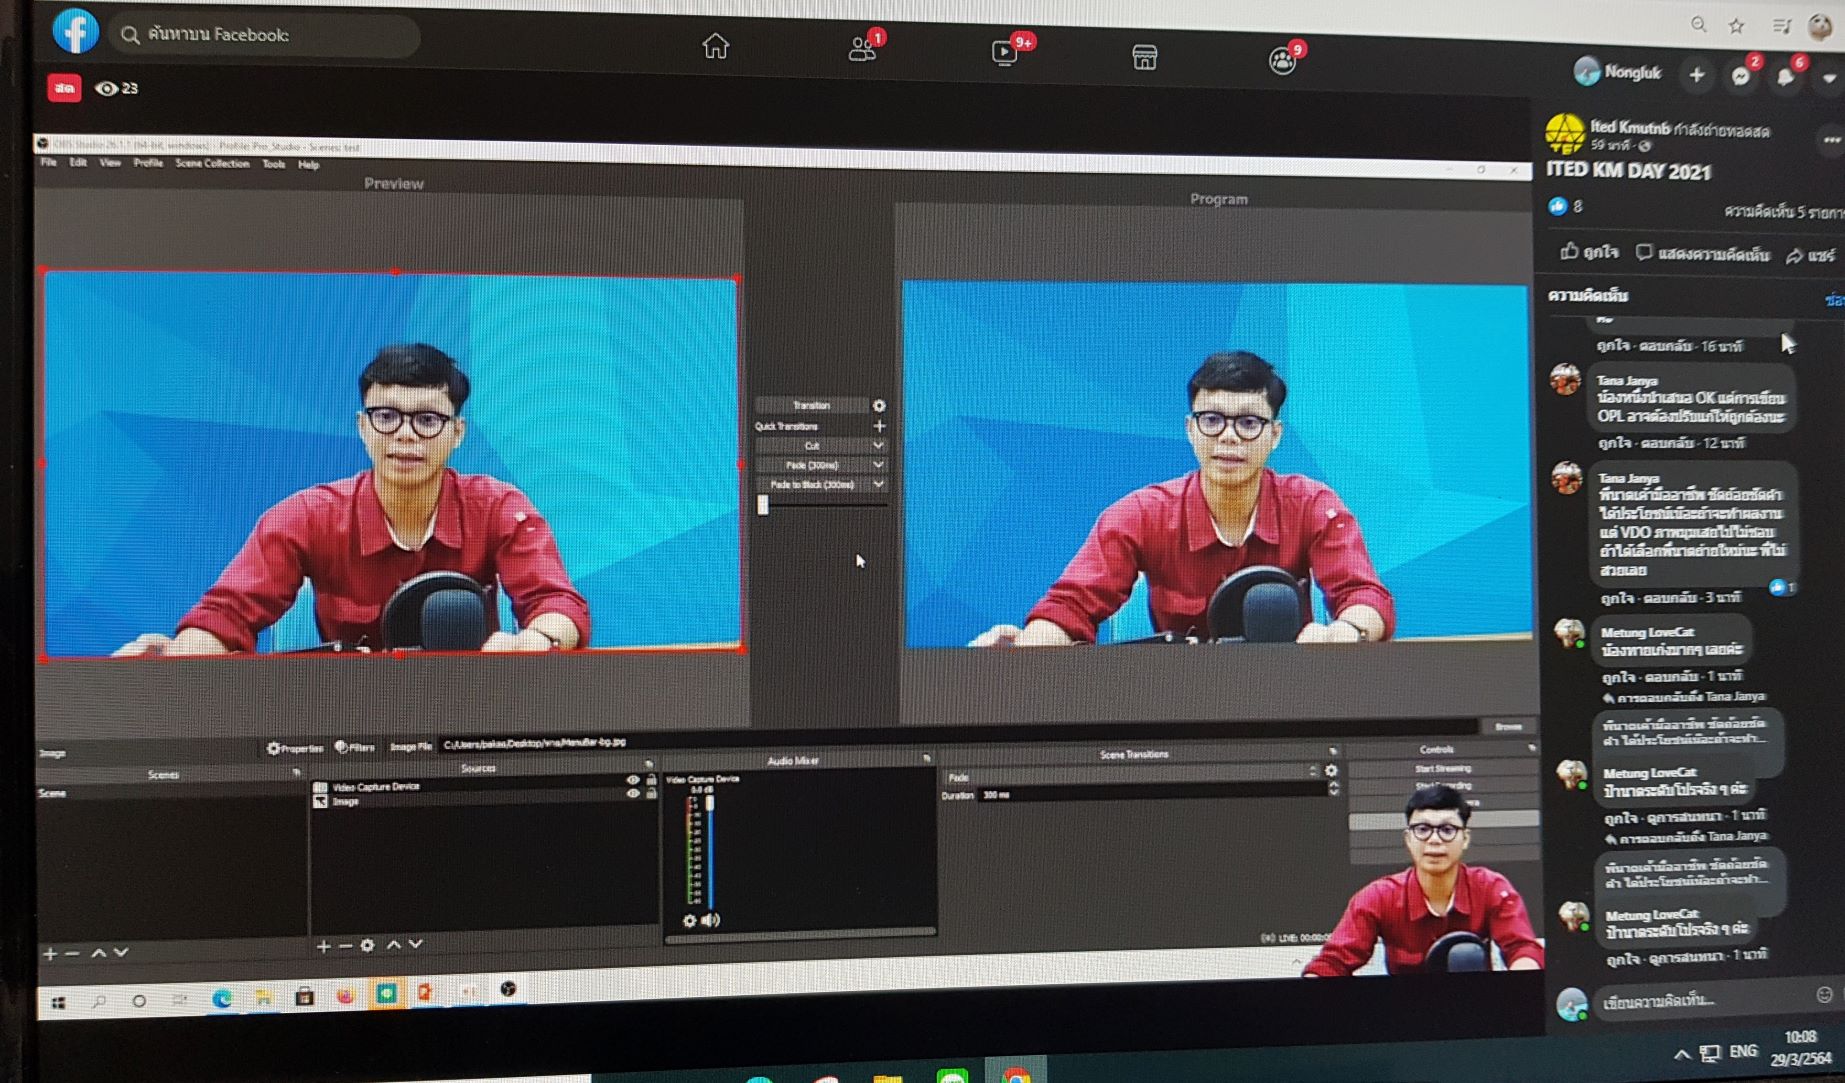Open the source properties gear in Sources panel
Screen dimensions: 1845x1083
[x=368, y=945]
